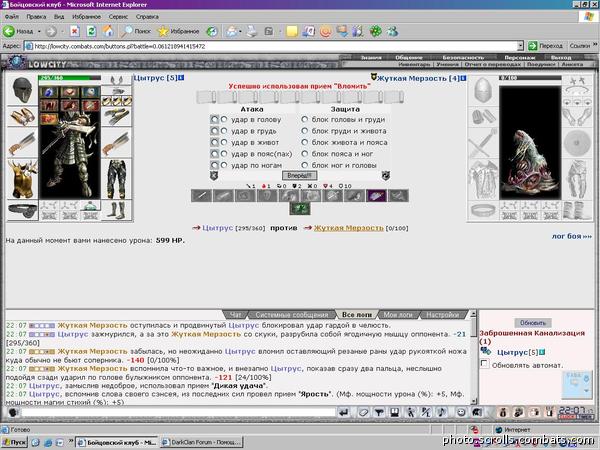Open the smiley emoticon picker
Image resolution: width=600 pixels, height=450 pixels.
click(x=461, y=412)
